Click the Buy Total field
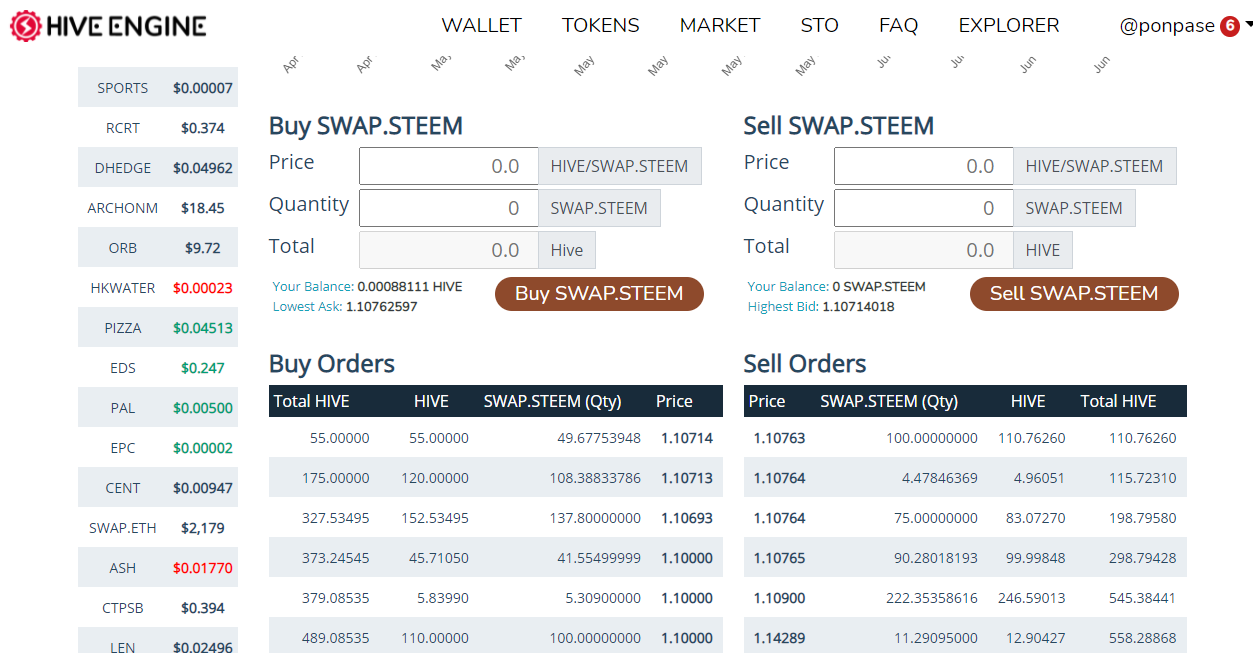The image size is (1253, 653). point(449,250)
